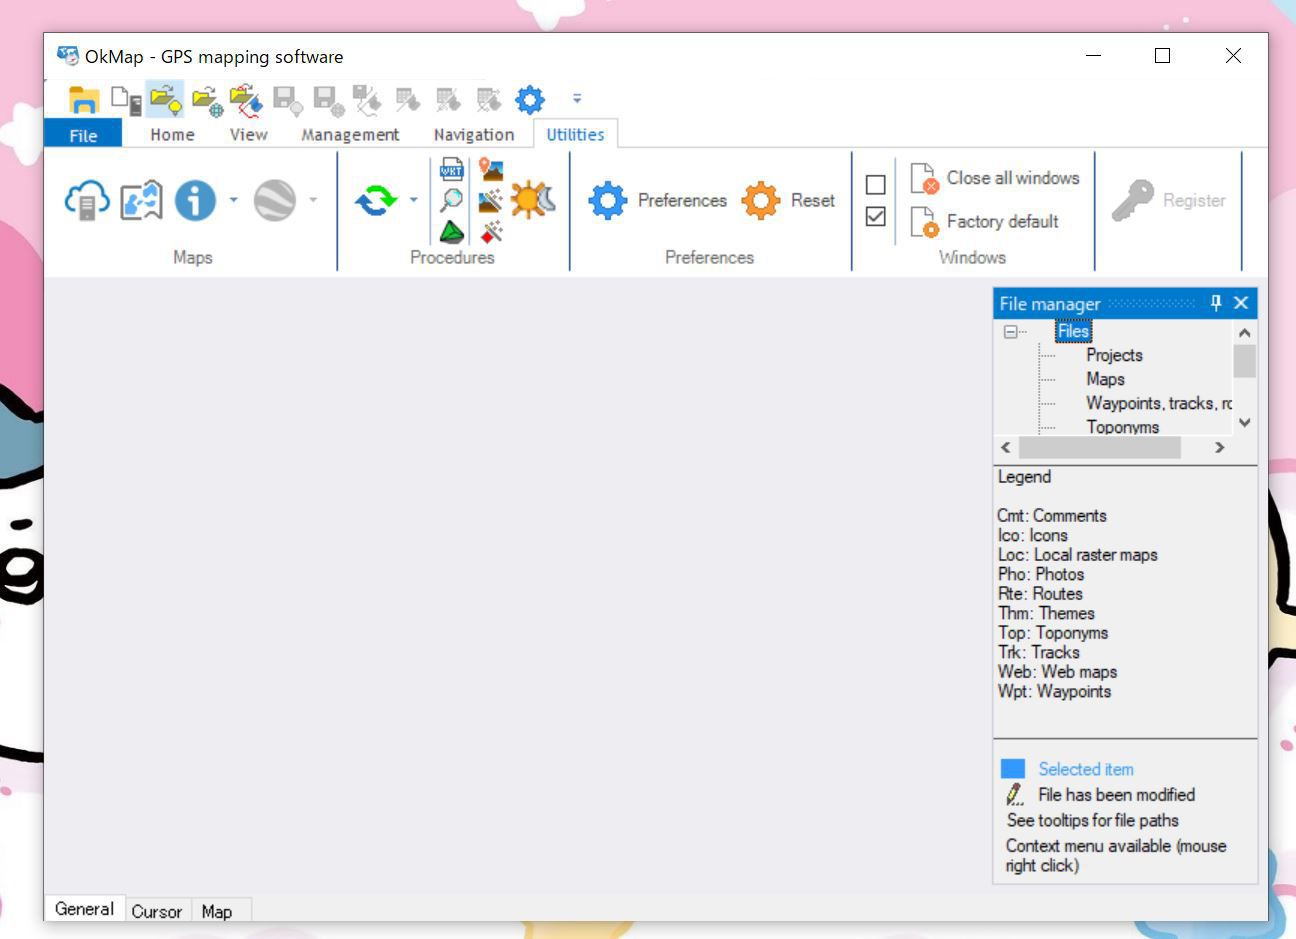Toggle the File manager auto-hide pin
The image size is (1296, 939).
(x=1215, y=303)
